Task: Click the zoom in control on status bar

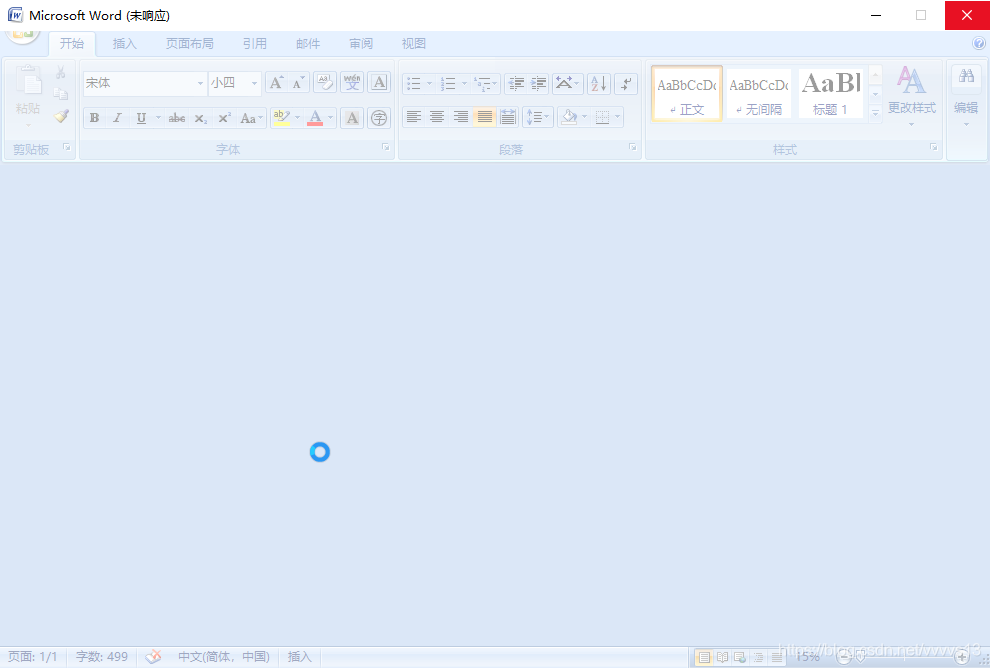Action: point(964,657)
